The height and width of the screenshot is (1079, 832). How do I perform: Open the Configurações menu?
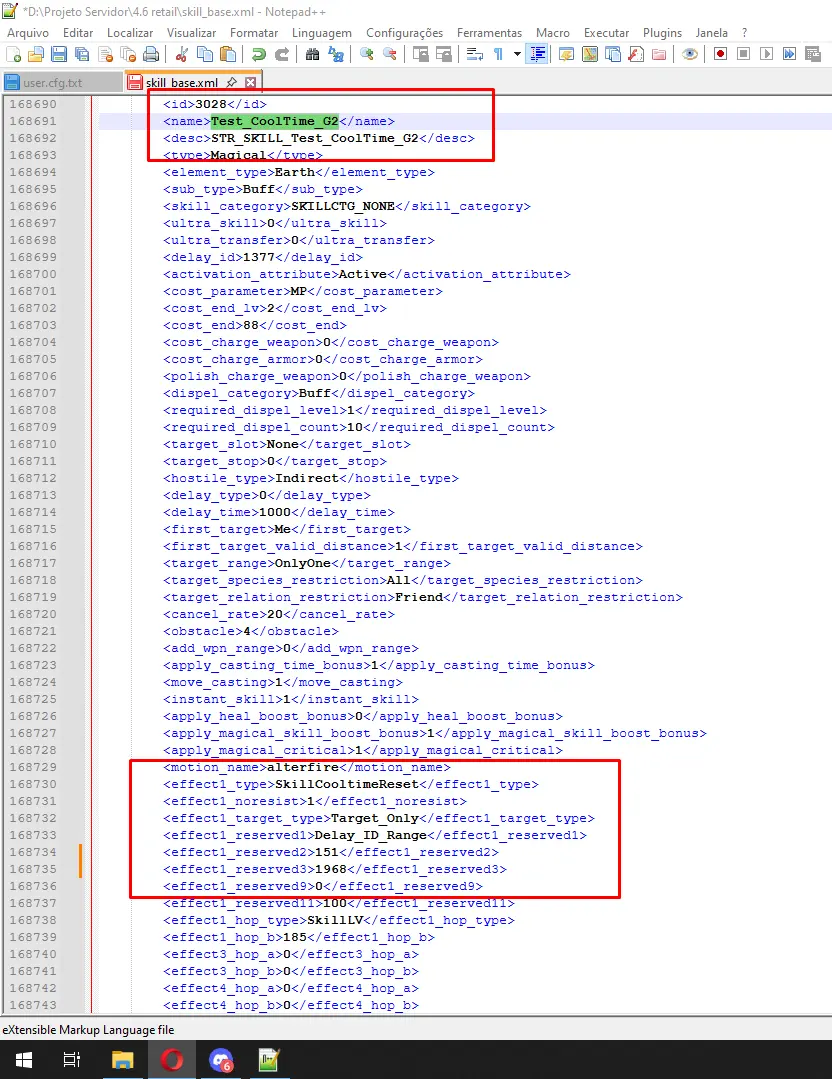[x=405, y=32]
